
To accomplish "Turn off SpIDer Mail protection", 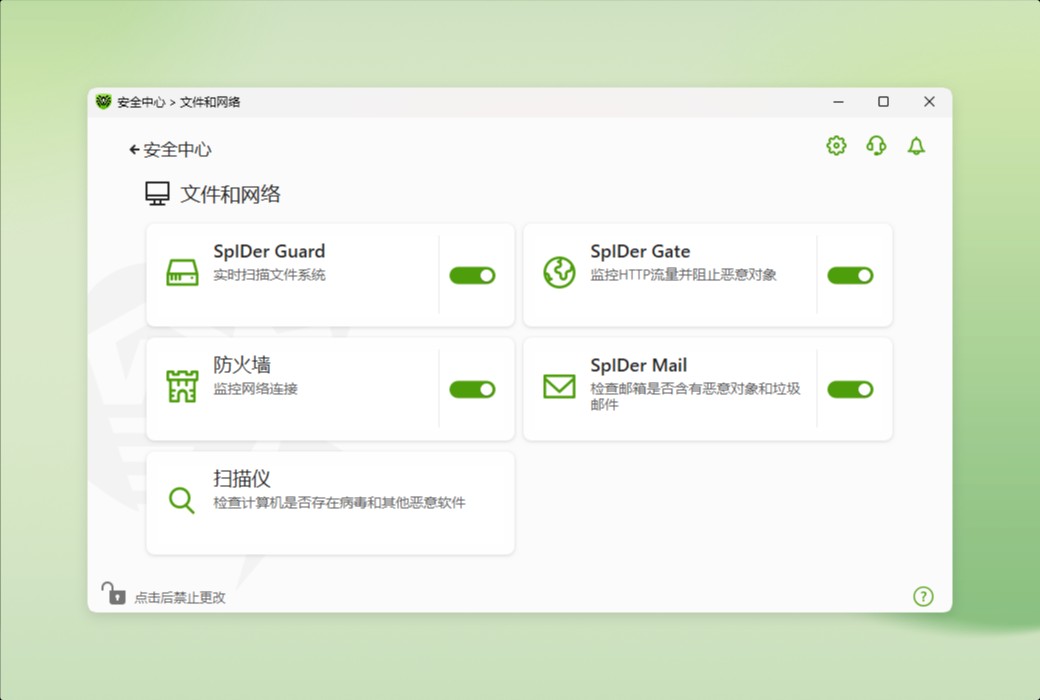I will [x=850, y=389].
